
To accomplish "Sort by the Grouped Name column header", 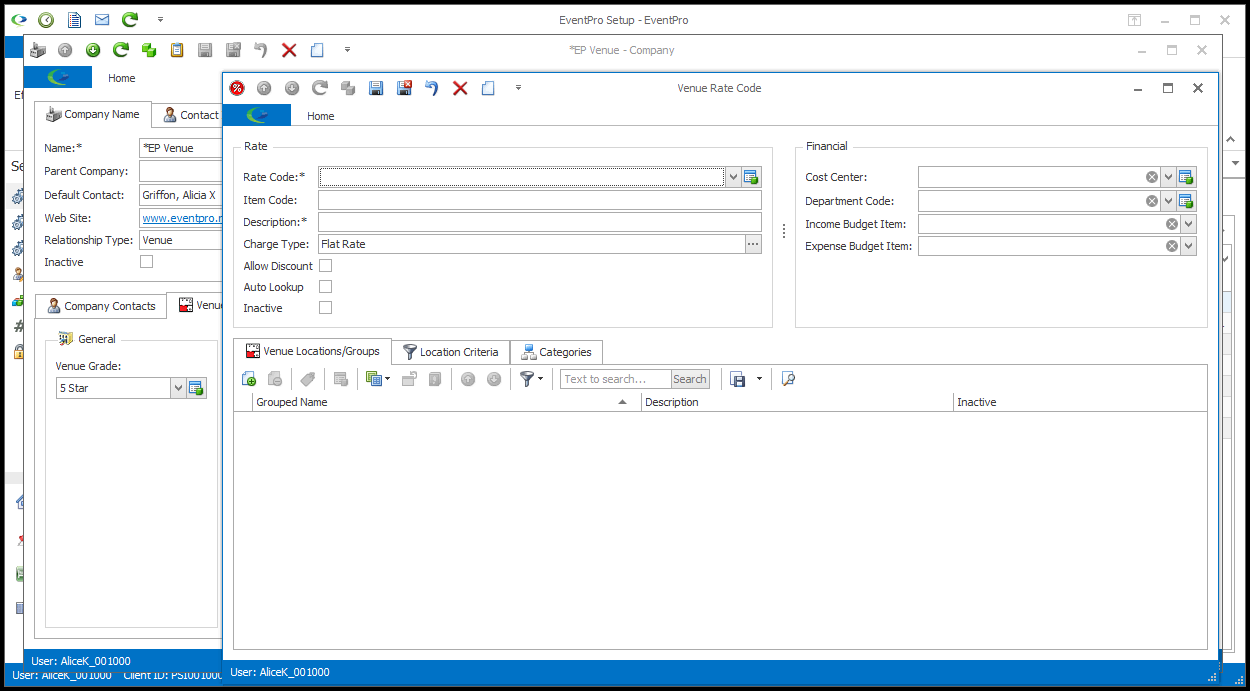I will [444, 402].
